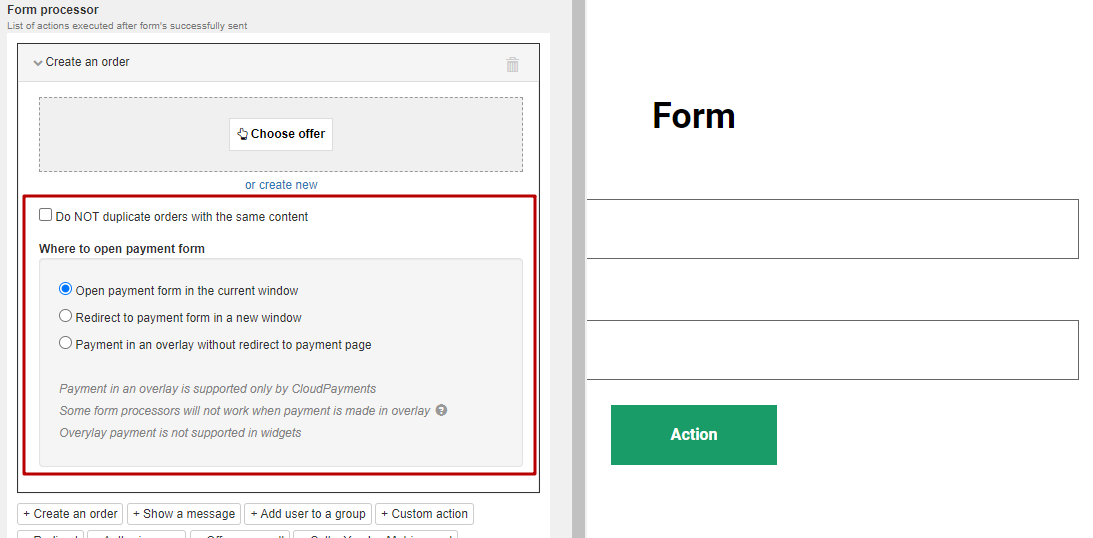
Task: Select 'Payment in an overlay' radio option
Action: click(66, 343)
